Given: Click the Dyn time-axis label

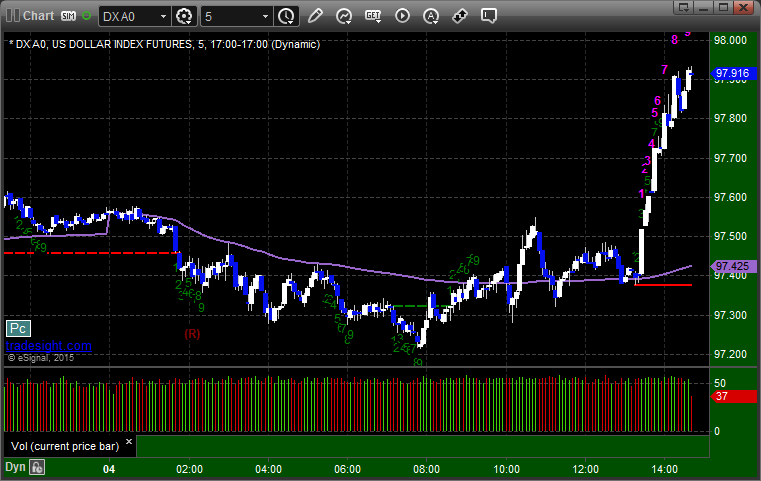Looking at the screenshot, I should point(15,467).
